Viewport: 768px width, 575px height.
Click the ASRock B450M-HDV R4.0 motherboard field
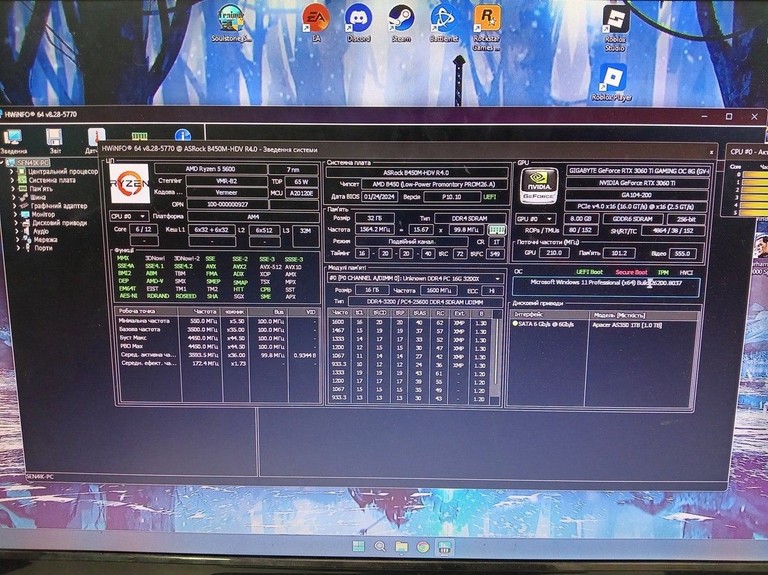(416, 172)
